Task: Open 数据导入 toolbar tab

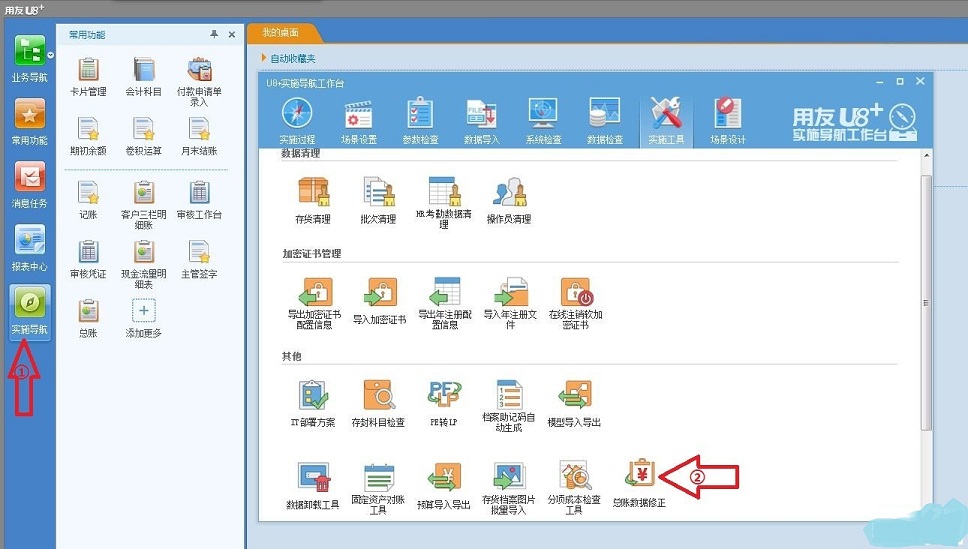Action: pyautogui.click(x=482, y=121)
